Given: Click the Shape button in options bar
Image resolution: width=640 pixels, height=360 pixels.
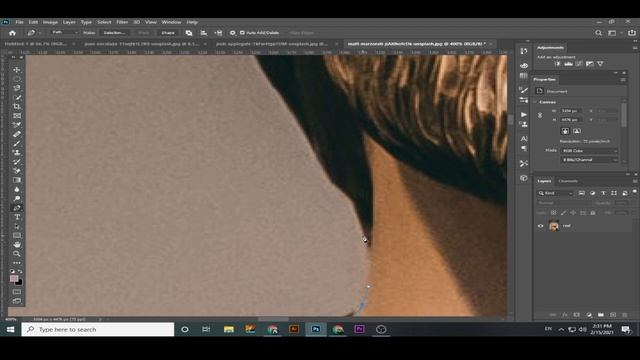Looking at the screenshot, I should tap(168, 33).
